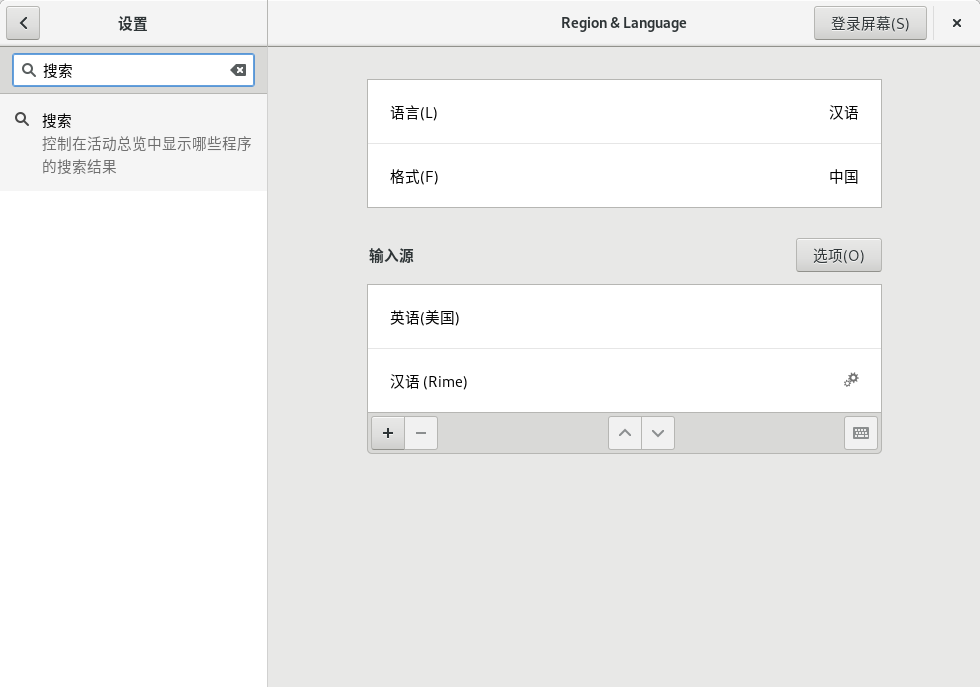Go back using the sidebar back arrow
This screenshot has width=980, height=687.
pos(23,23)
